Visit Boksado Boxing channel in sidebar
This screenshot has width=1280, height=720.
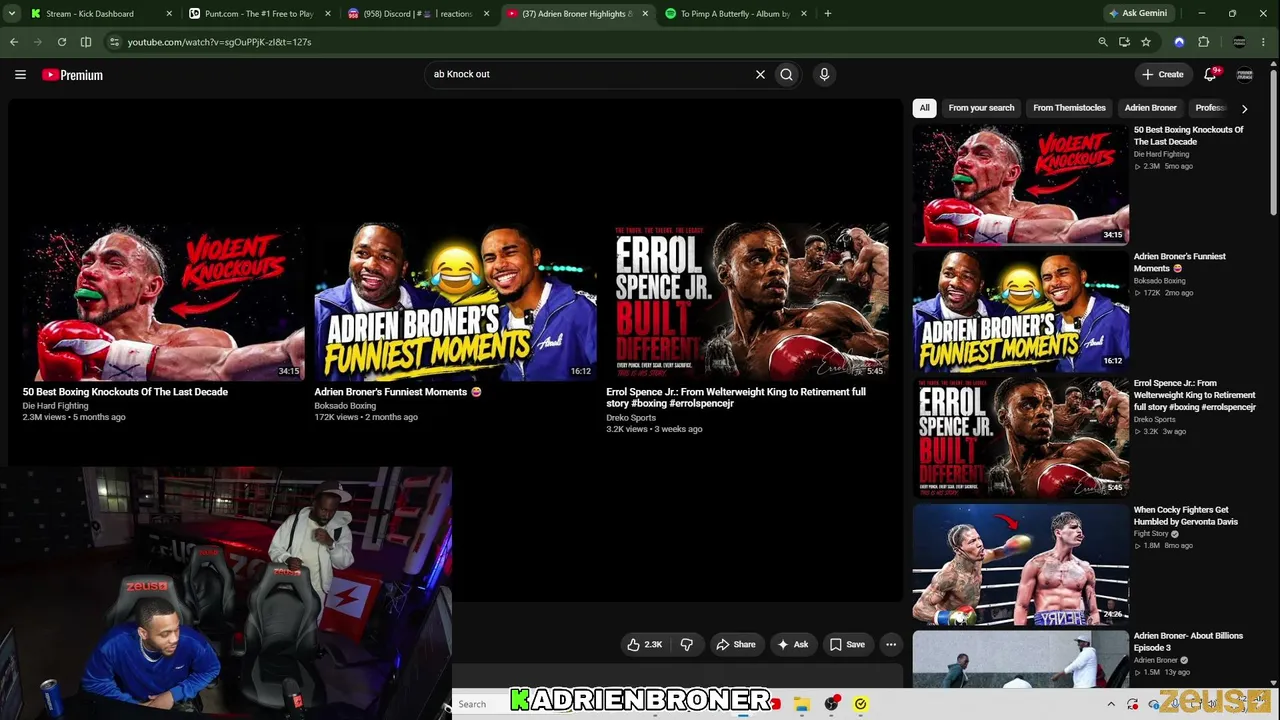coord(1160,281)
